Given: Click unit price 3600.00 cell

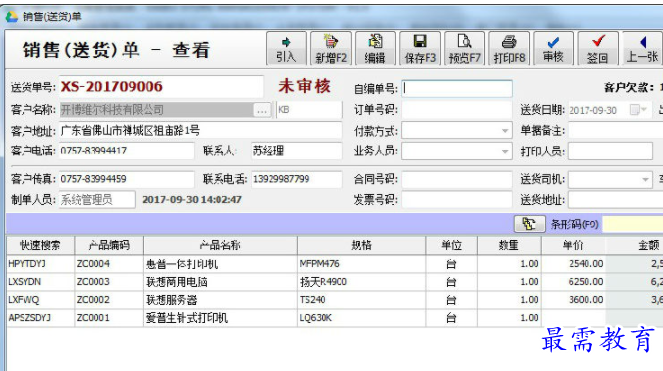Looking at the screenshot, I should [573, 300].
